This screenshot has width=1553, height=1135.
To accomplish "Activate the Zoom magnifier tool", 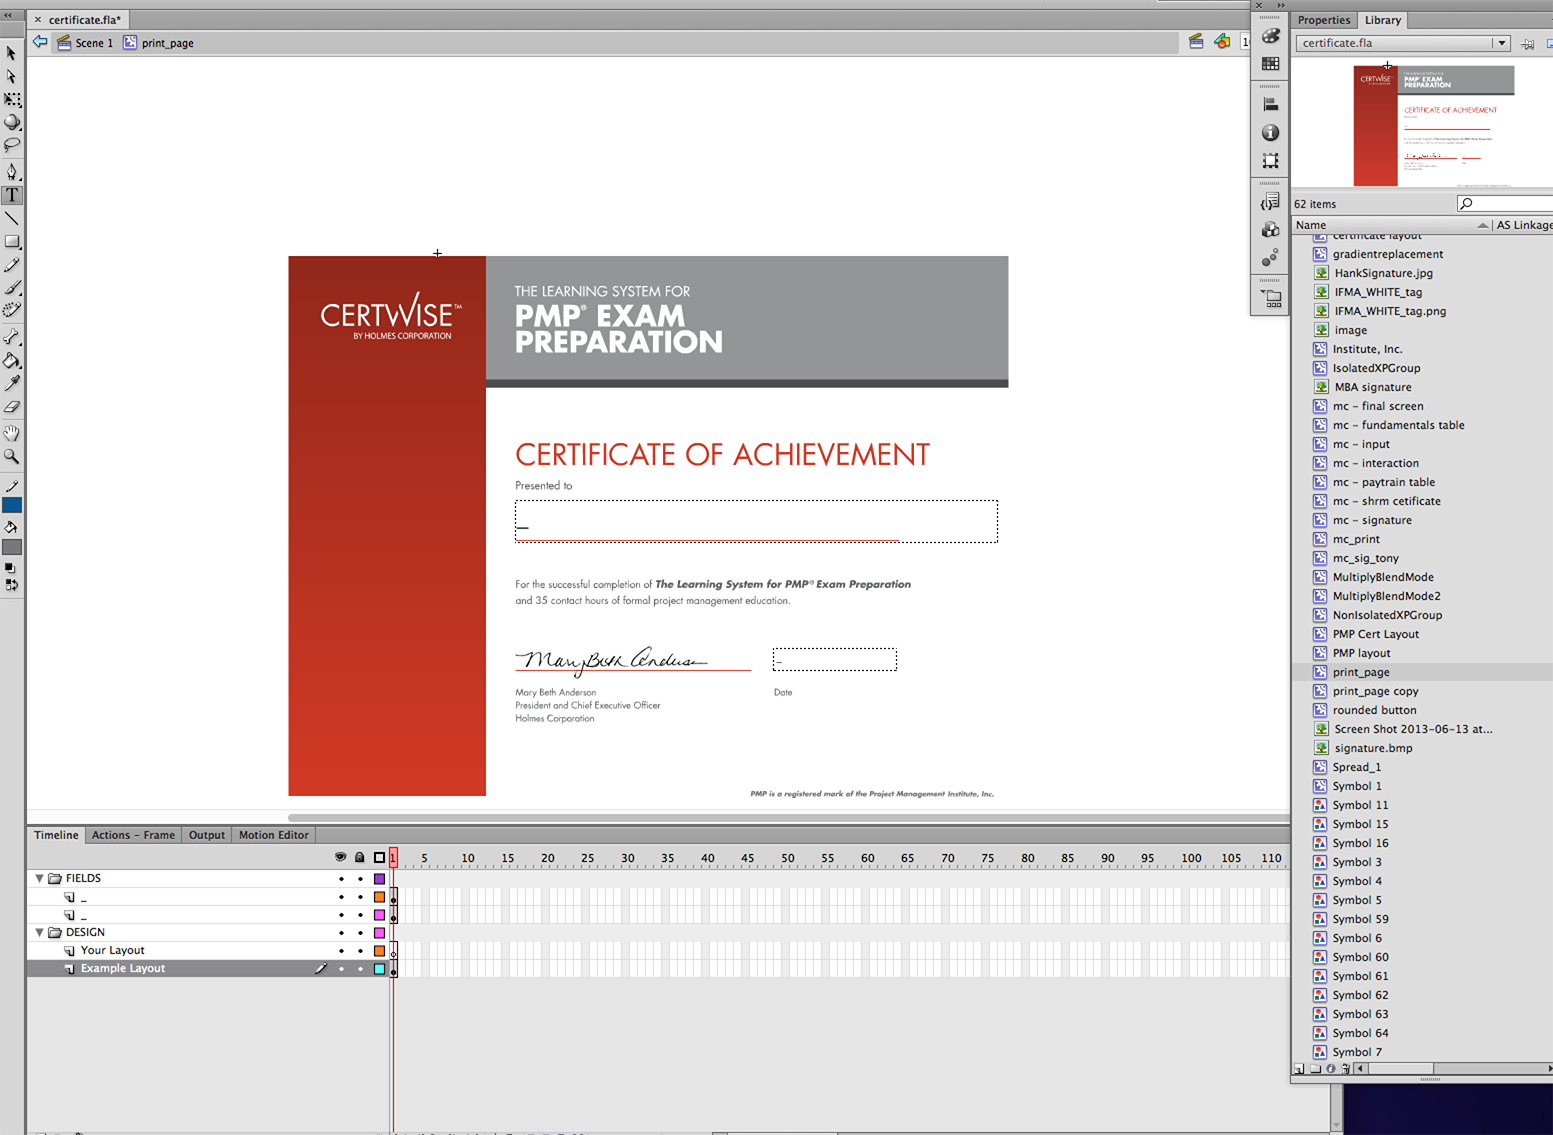I will pyautogui.click(x=12, y=456).
